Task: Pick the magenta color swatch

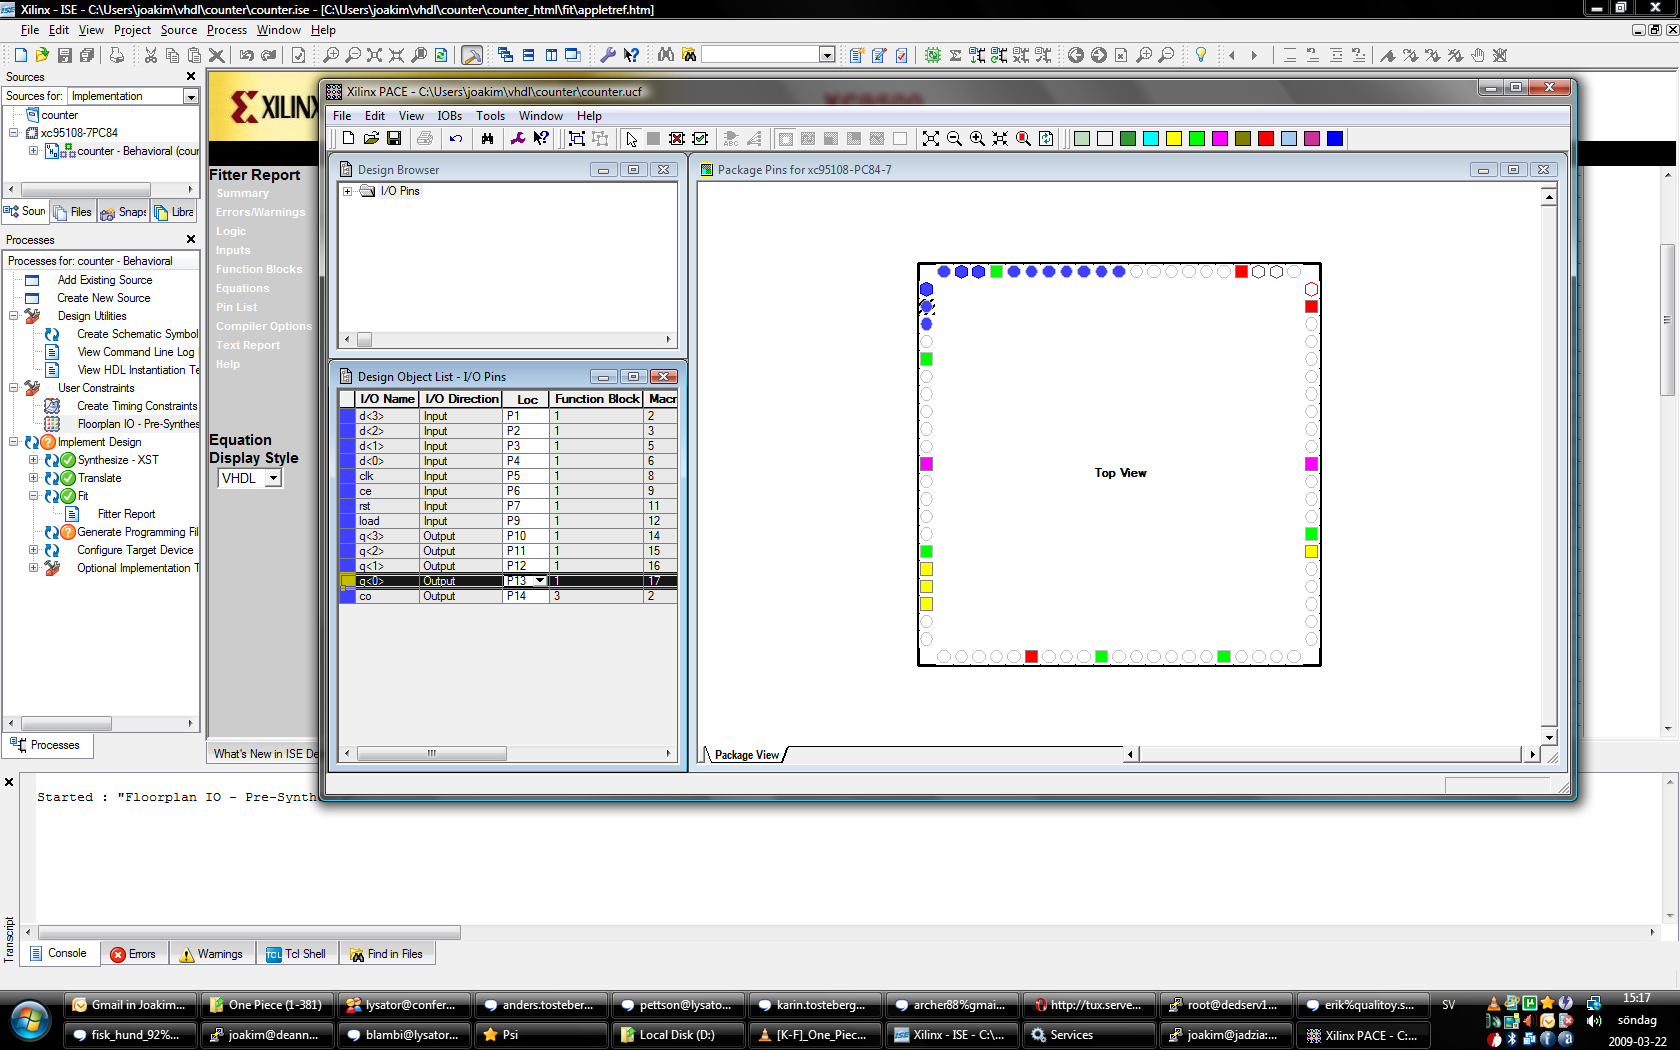Action: pyautogui.click(x=1220, y=139)
